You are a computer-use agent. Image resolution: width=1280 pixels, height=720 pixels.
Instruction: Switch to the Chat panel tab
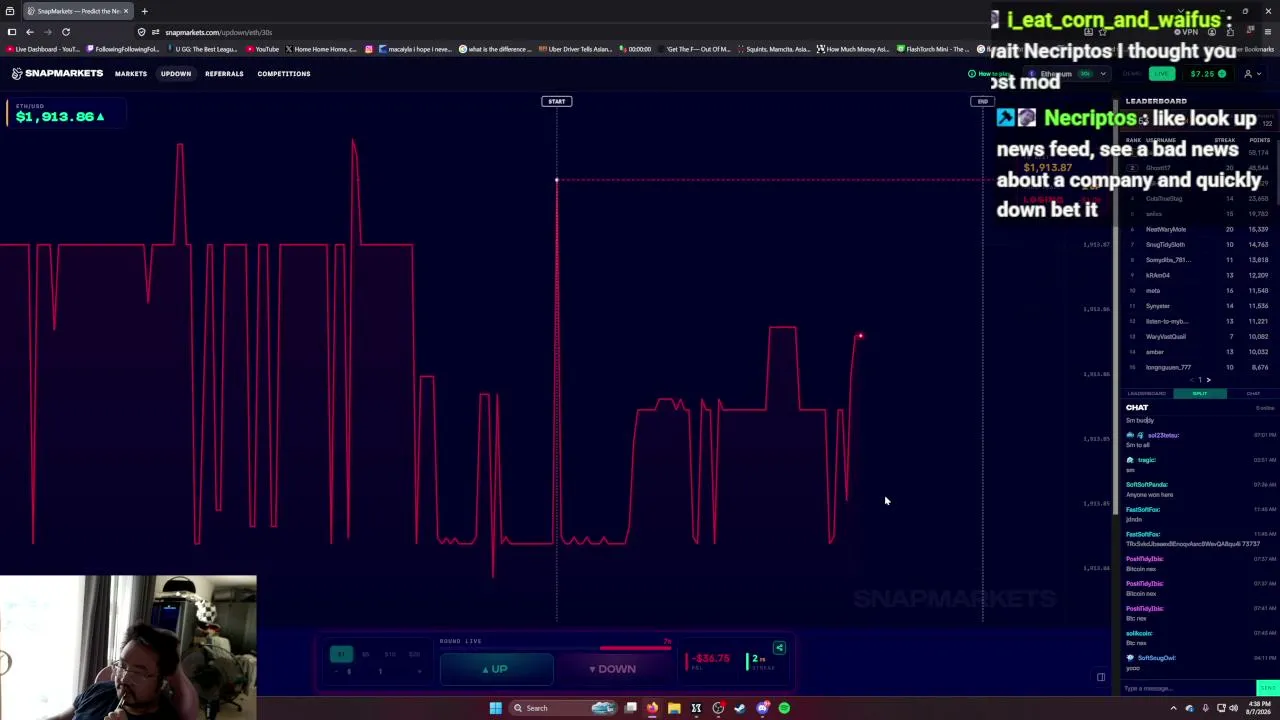click(x=1252, y=393)
